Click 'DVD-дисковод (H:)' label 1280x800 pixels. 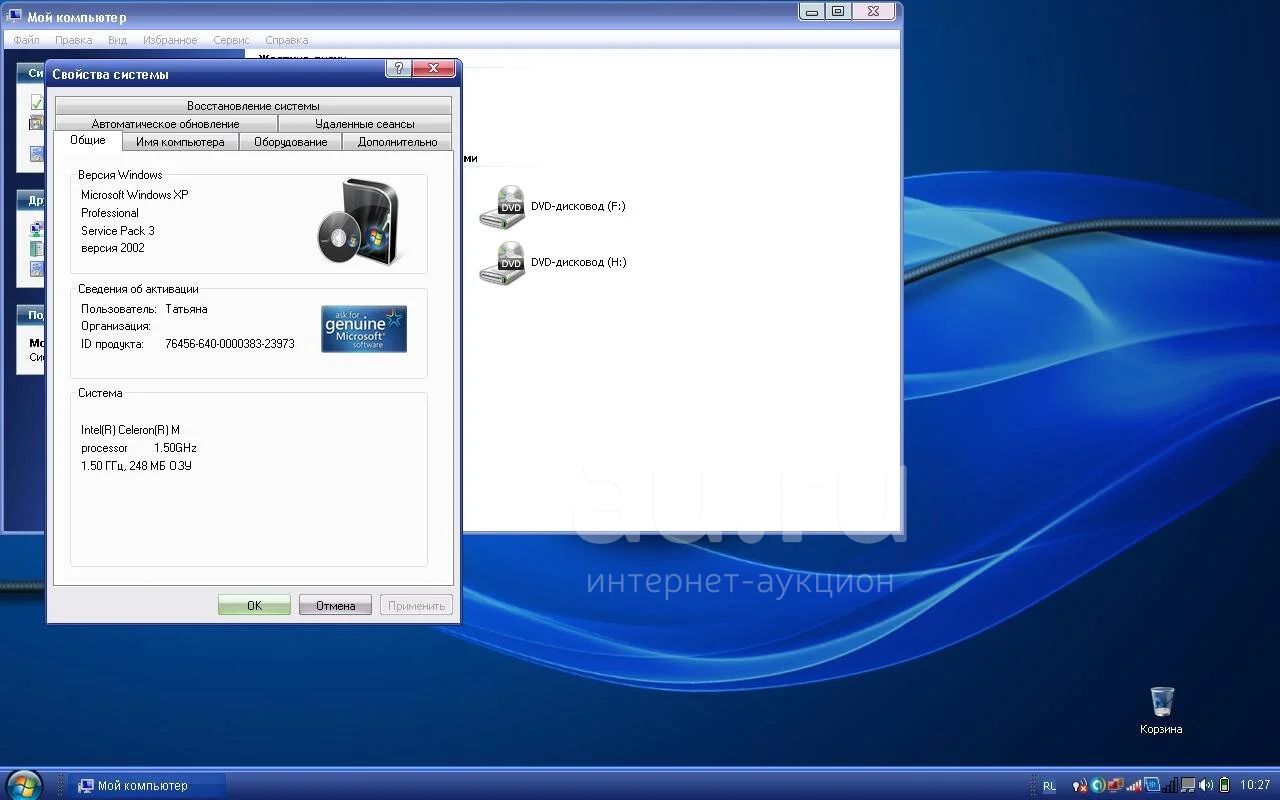[578, 262]
